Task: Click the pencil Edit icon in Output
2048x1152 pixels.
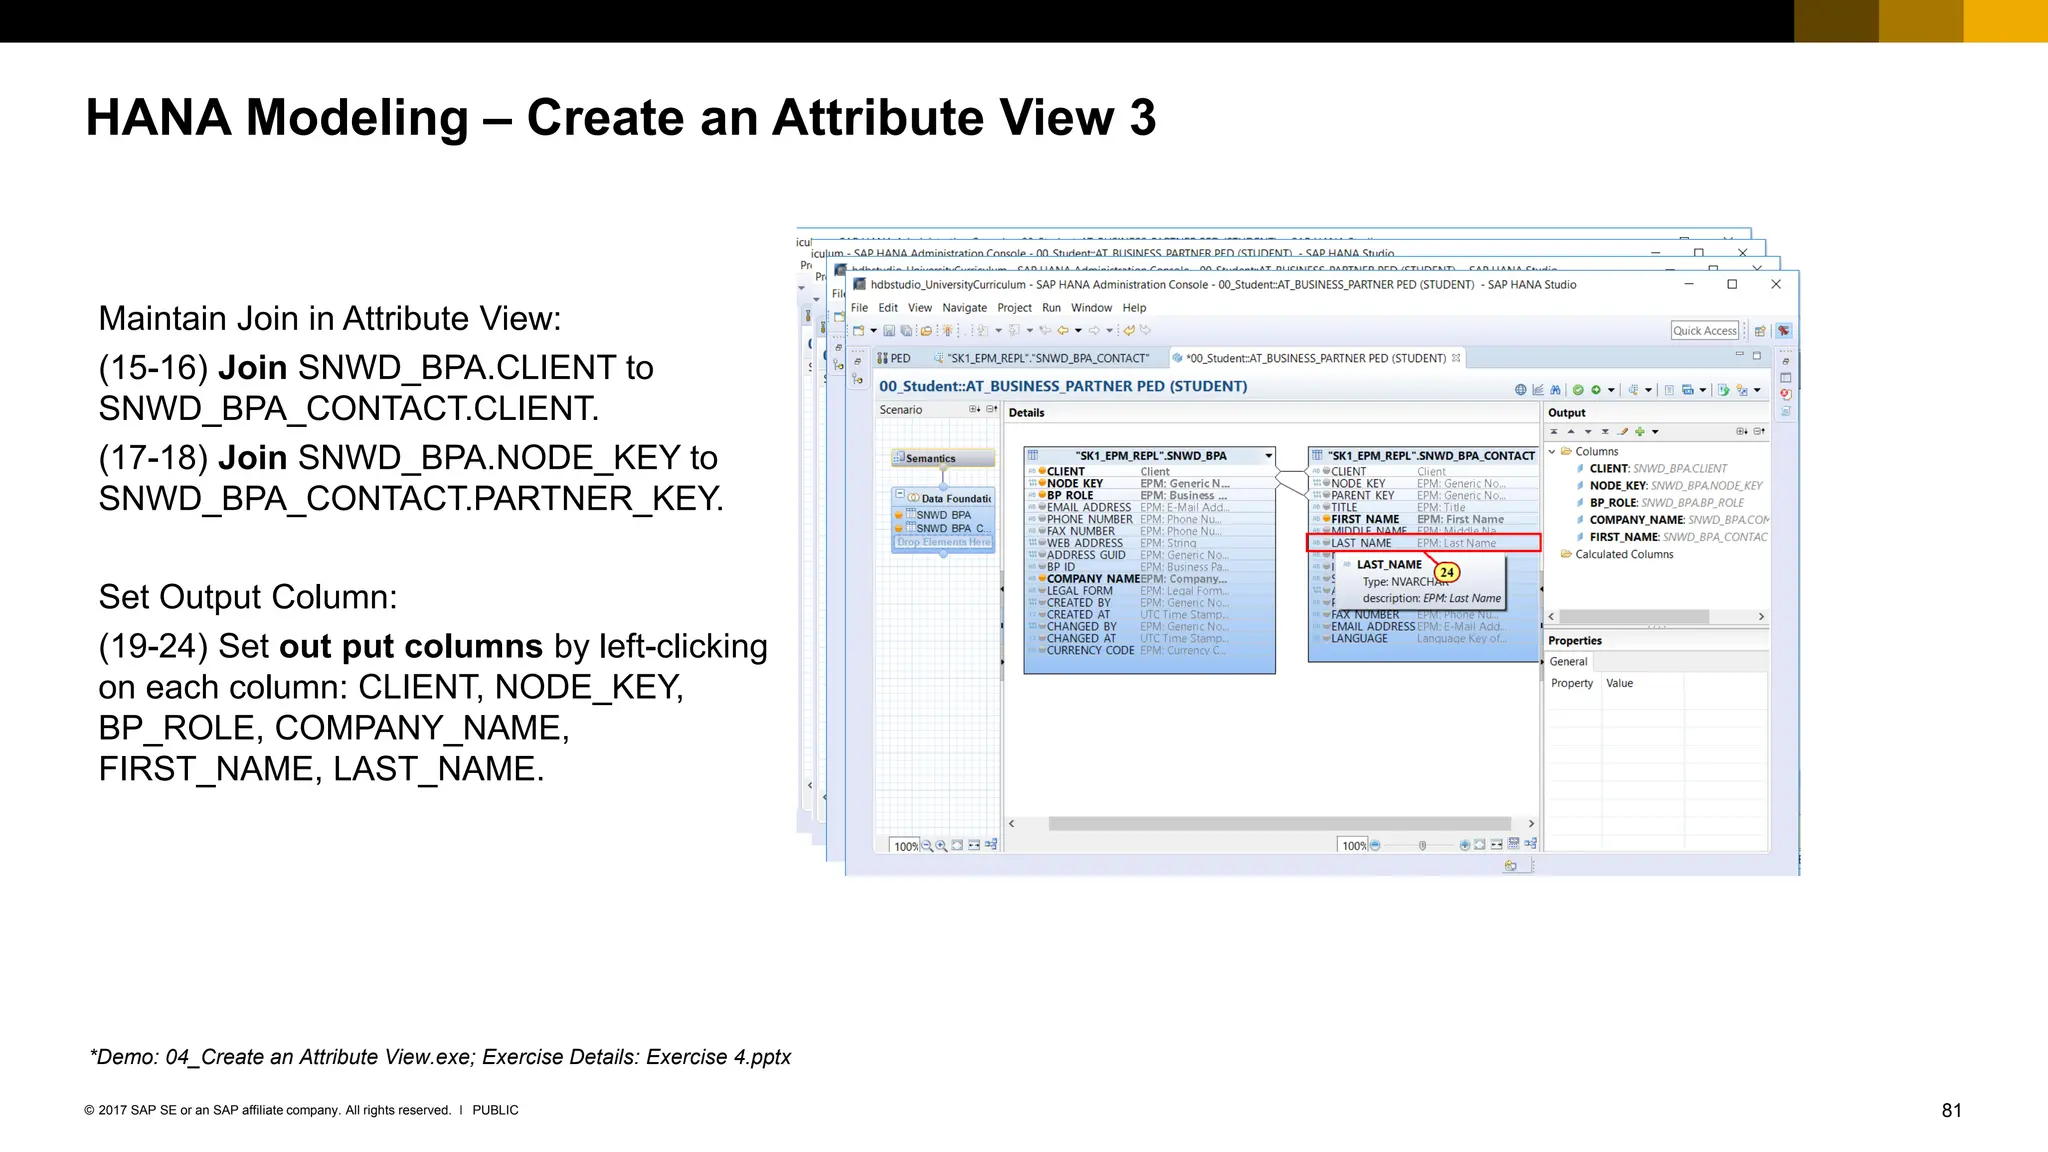Action: pyautogui.click(x=1623, y=432)
